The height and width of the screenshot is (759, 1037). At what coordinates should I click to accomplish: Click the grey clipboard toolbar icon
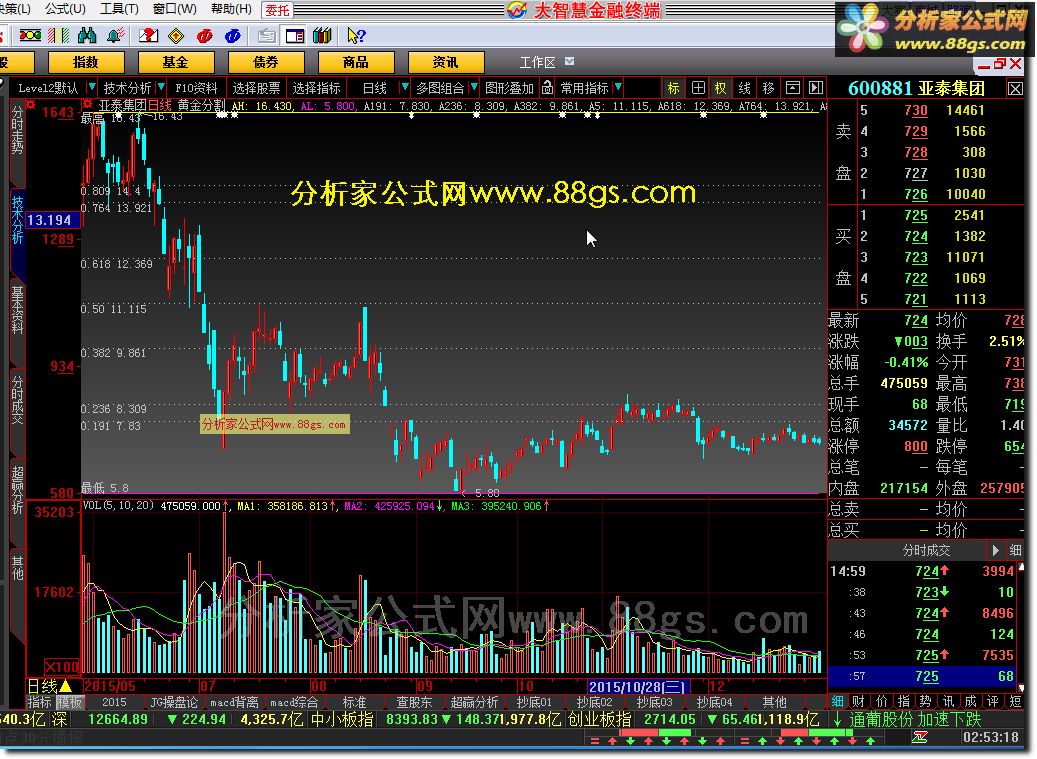267,36
